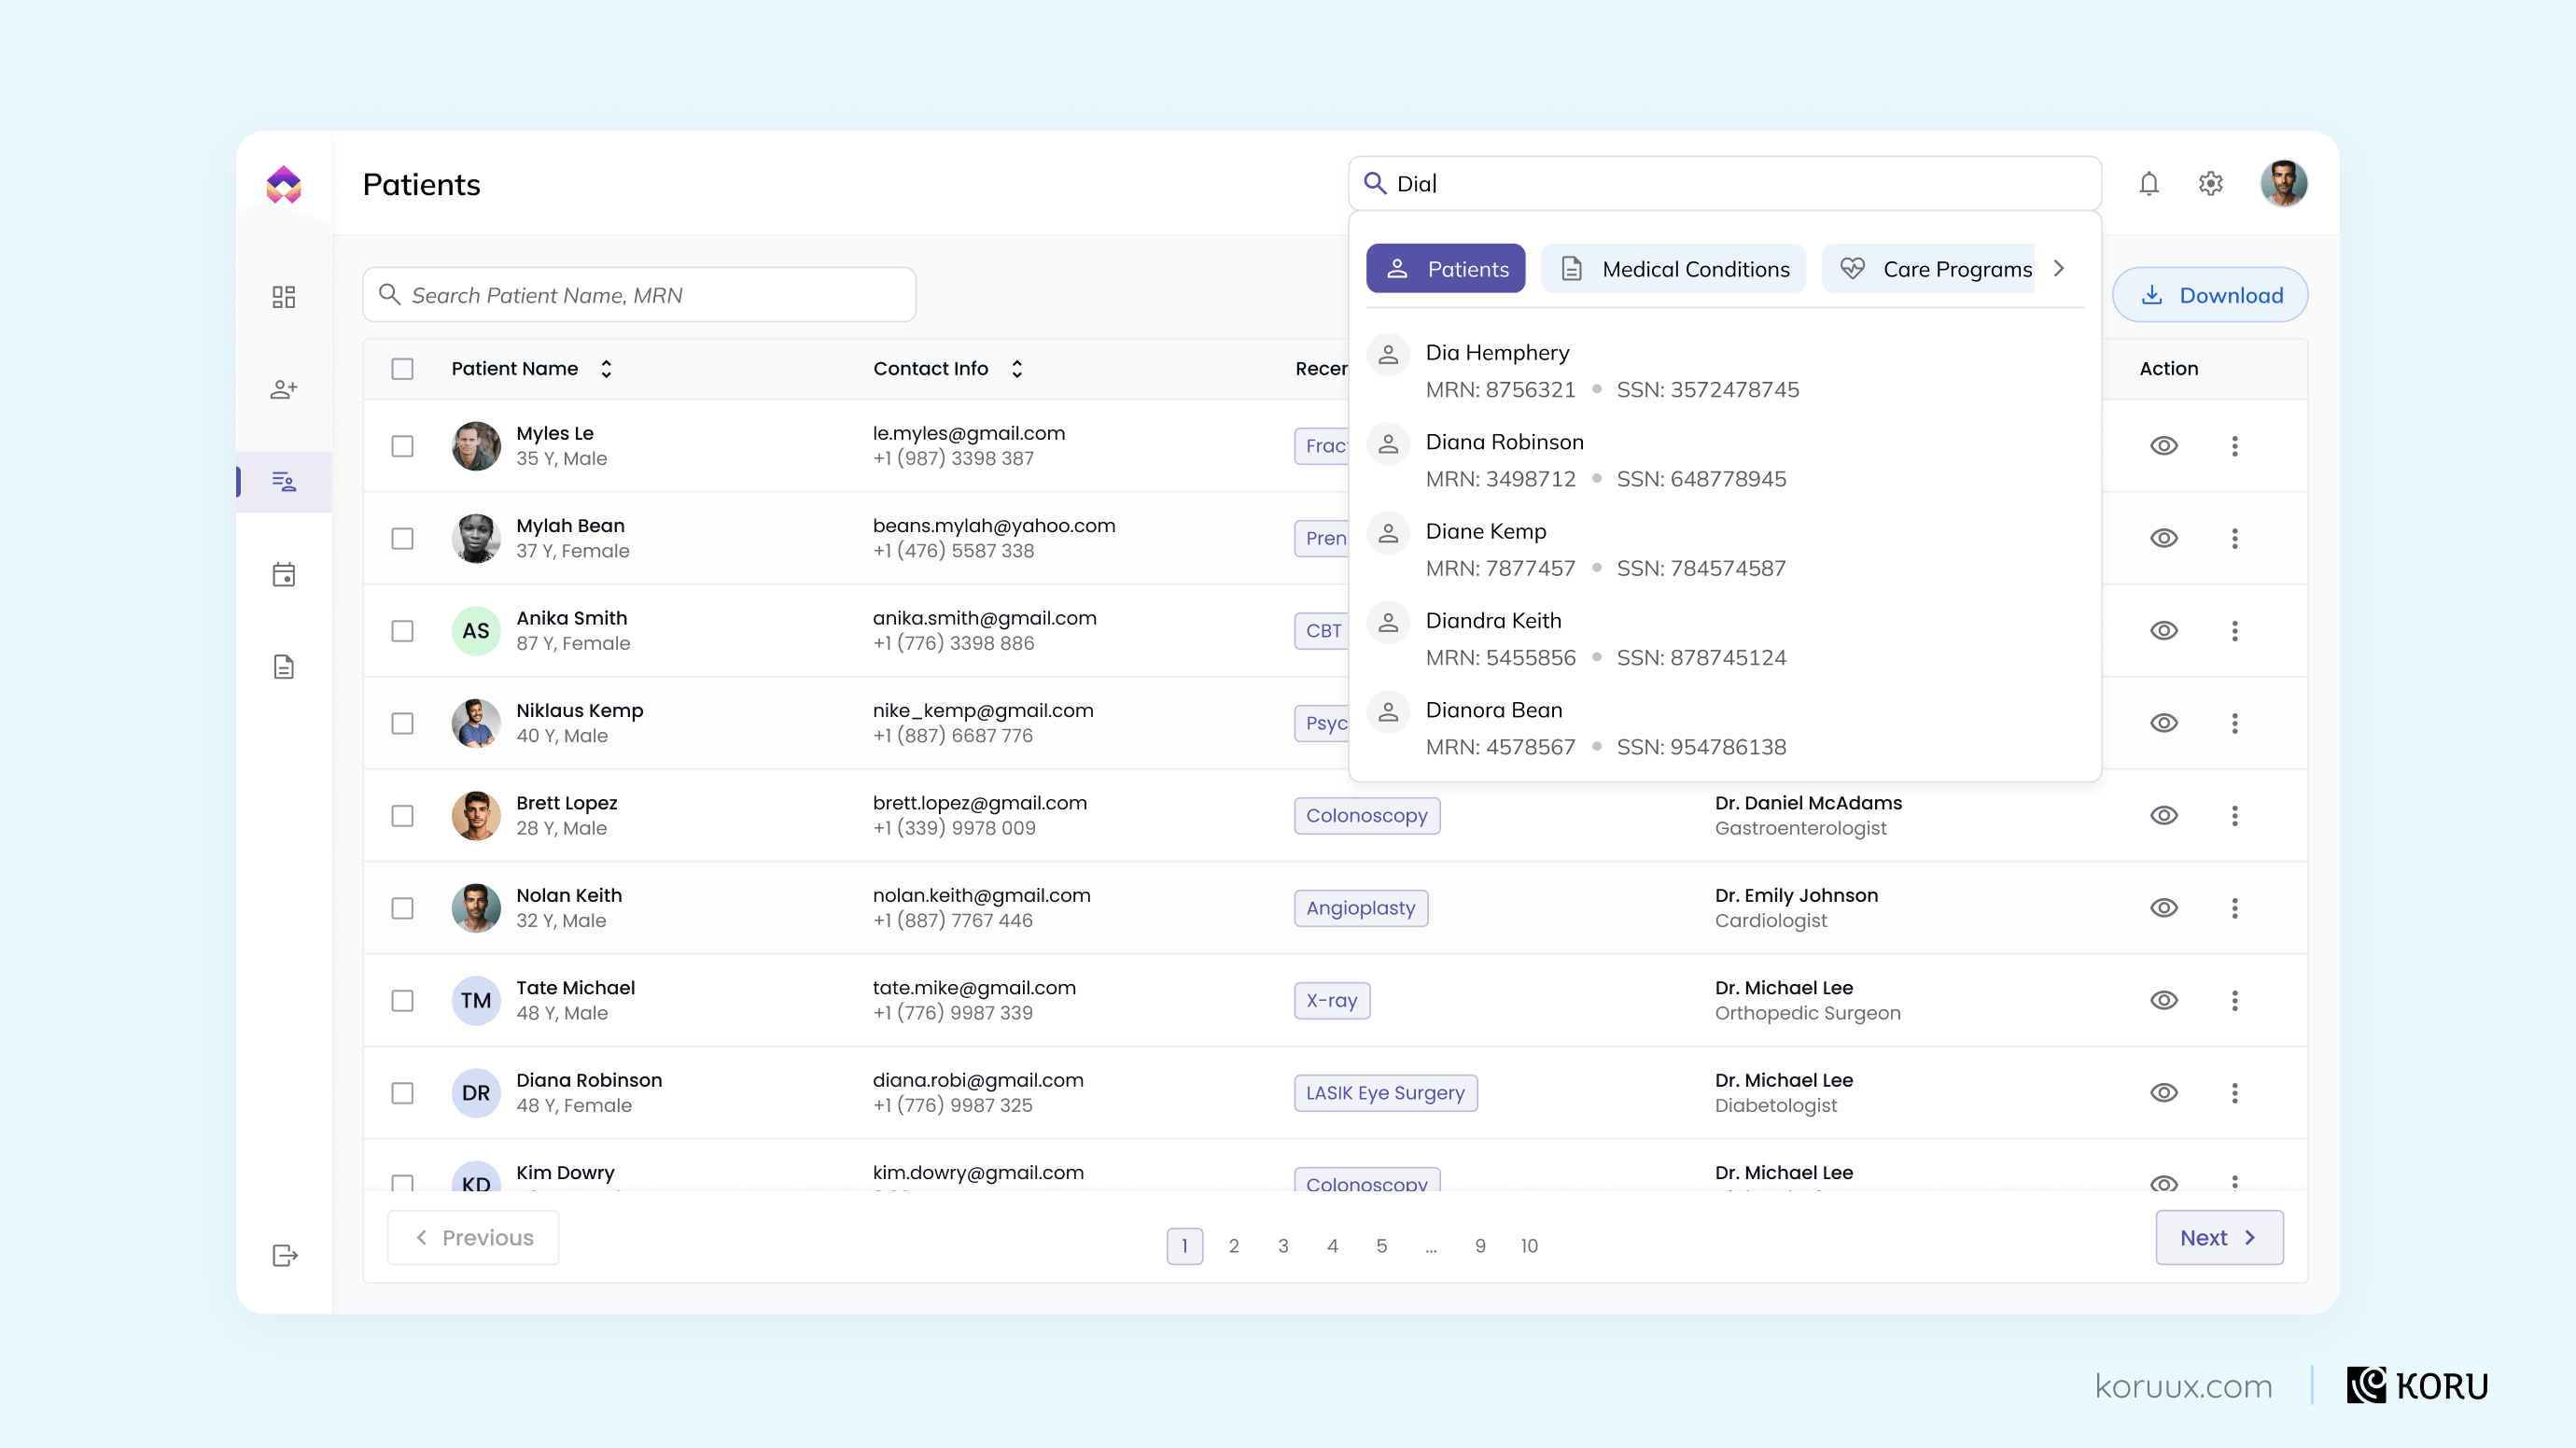Expand more search categories with the right chevron

(2059, 268)
